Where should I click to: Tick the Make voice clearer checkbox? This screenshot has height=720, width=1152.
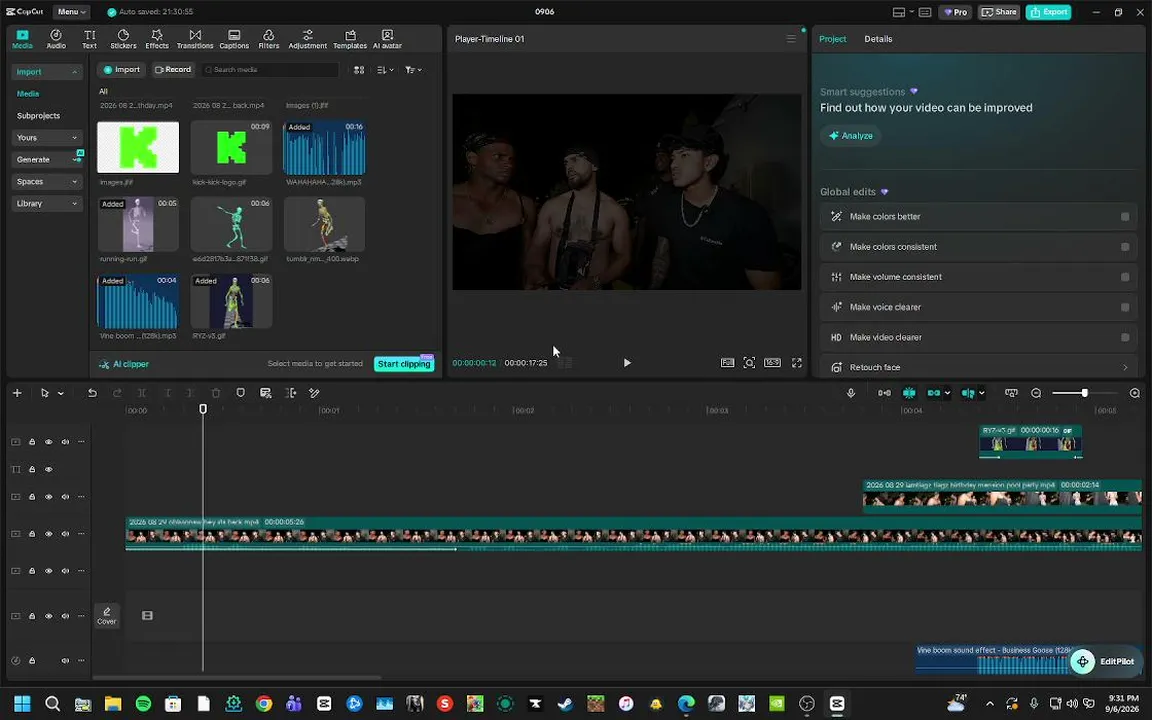(1125, 307)
